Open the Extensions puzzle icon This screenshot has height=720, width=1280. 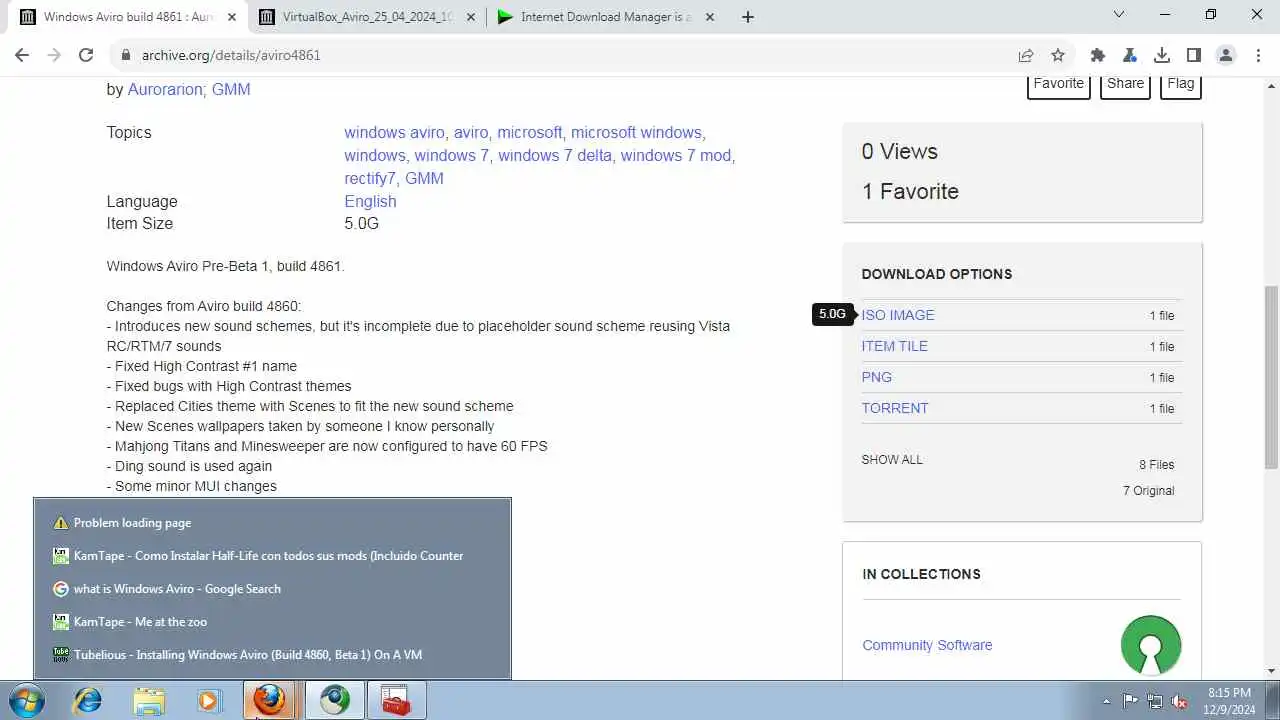[x=1098, y=55]
